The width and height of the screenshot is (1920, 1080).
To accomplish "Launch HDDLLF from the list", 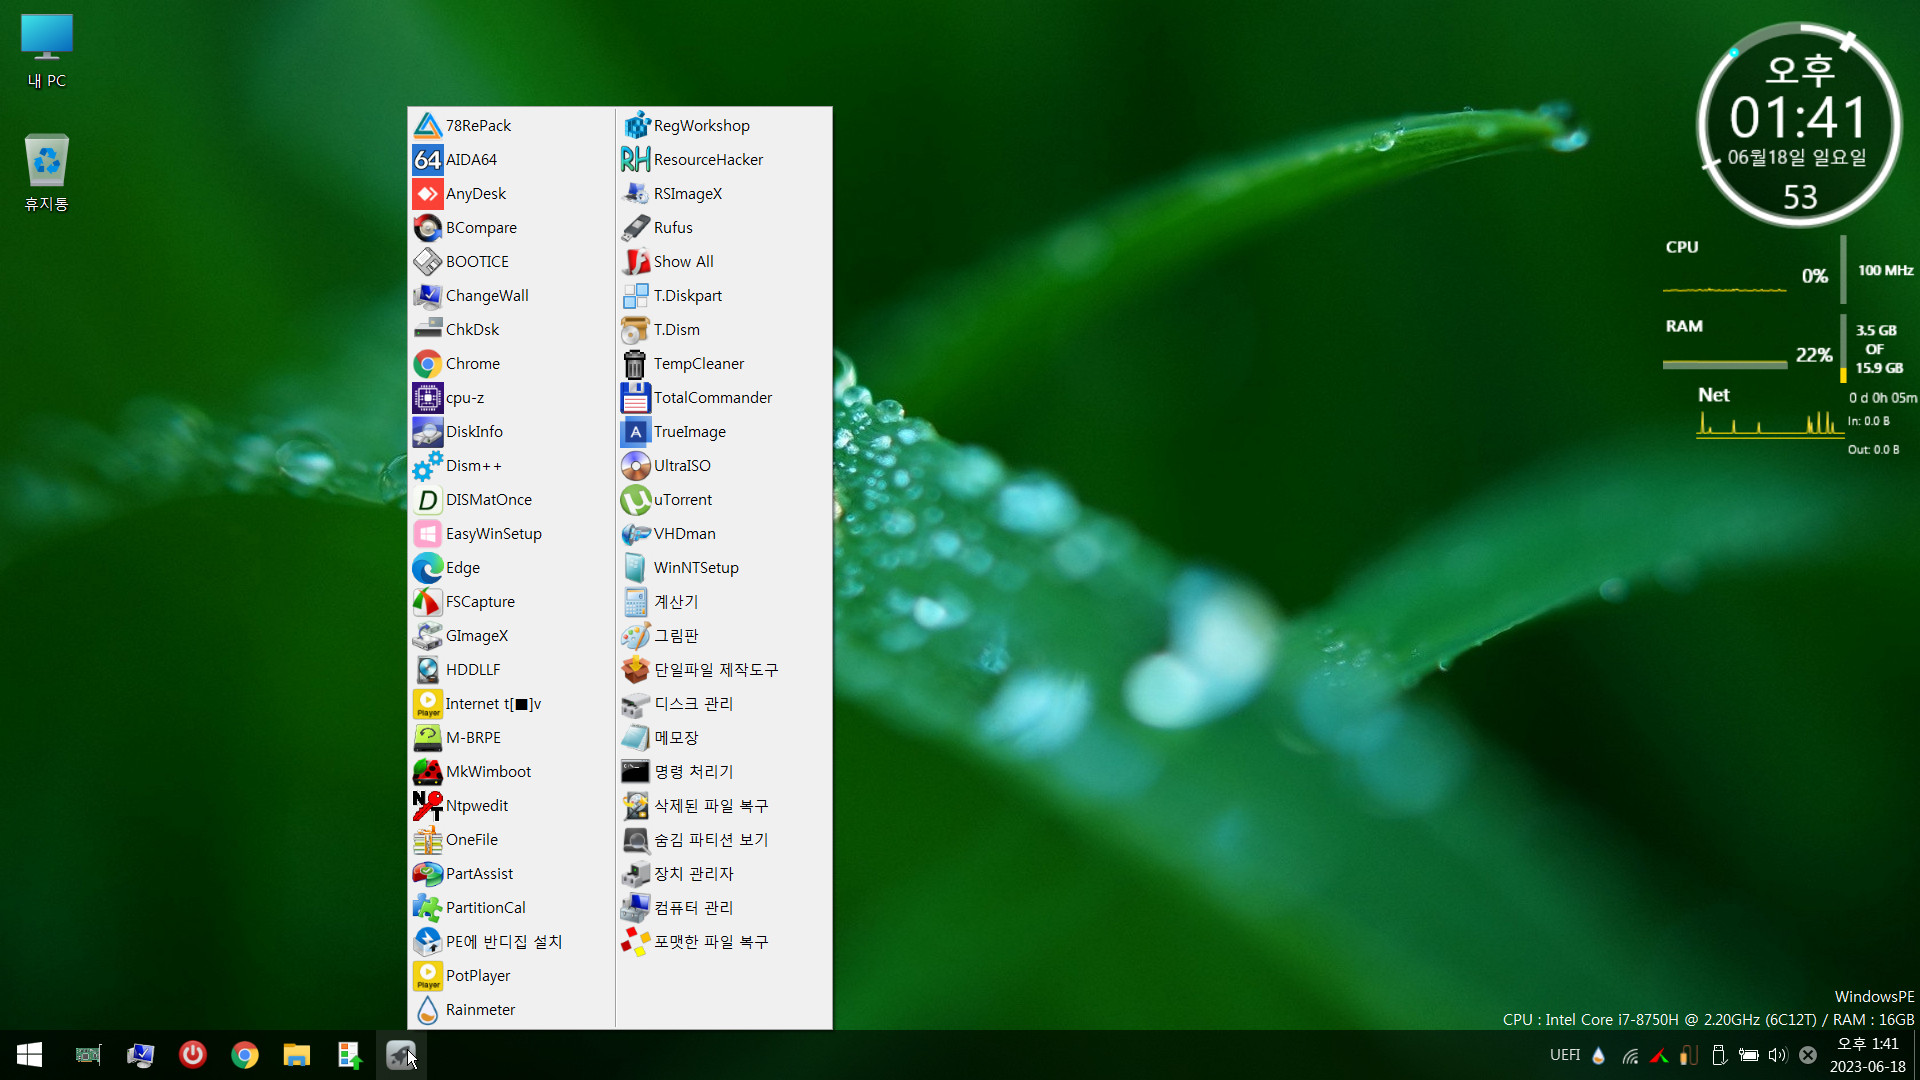I will (511, 670).
